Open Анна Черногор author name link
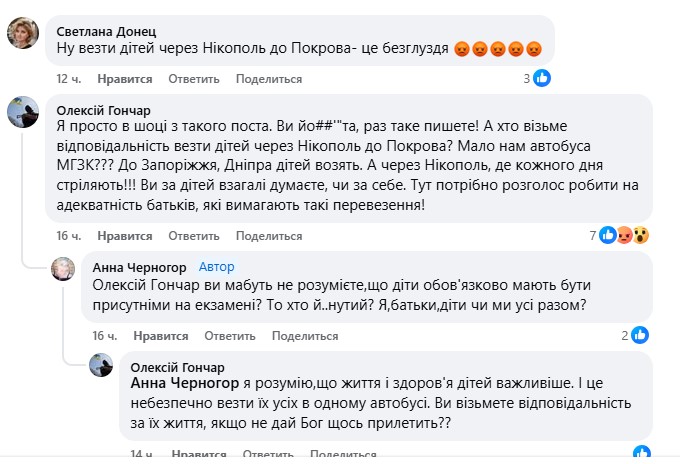This screenshot has height=464, width=680. click(x=138, y=267)
